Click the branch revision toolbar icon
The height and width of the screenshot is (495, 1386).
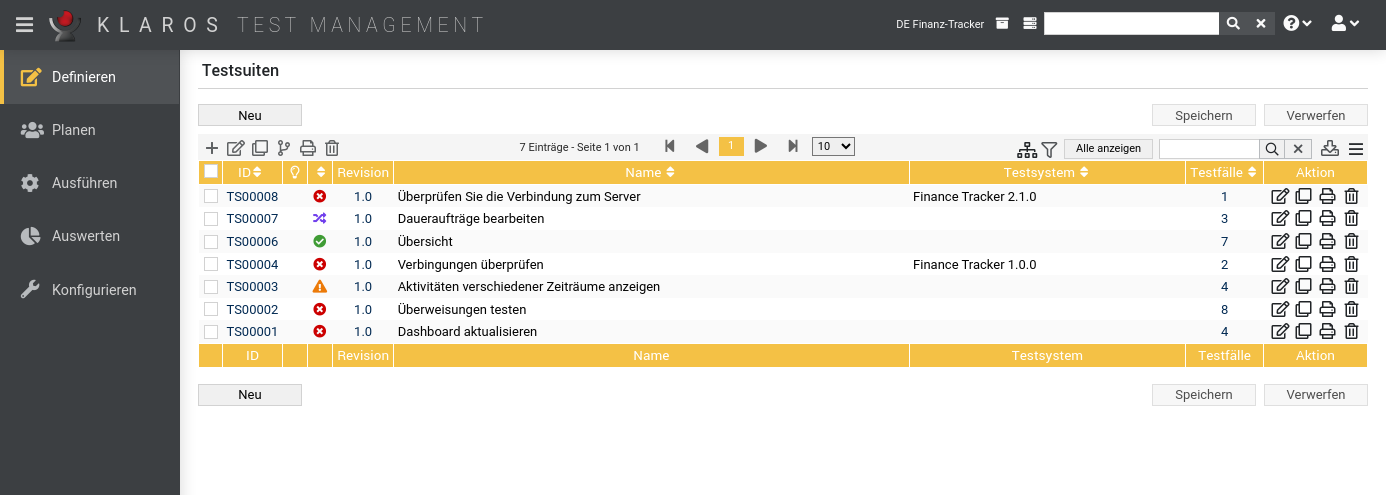pyautogui.click(x=284, y=148)
